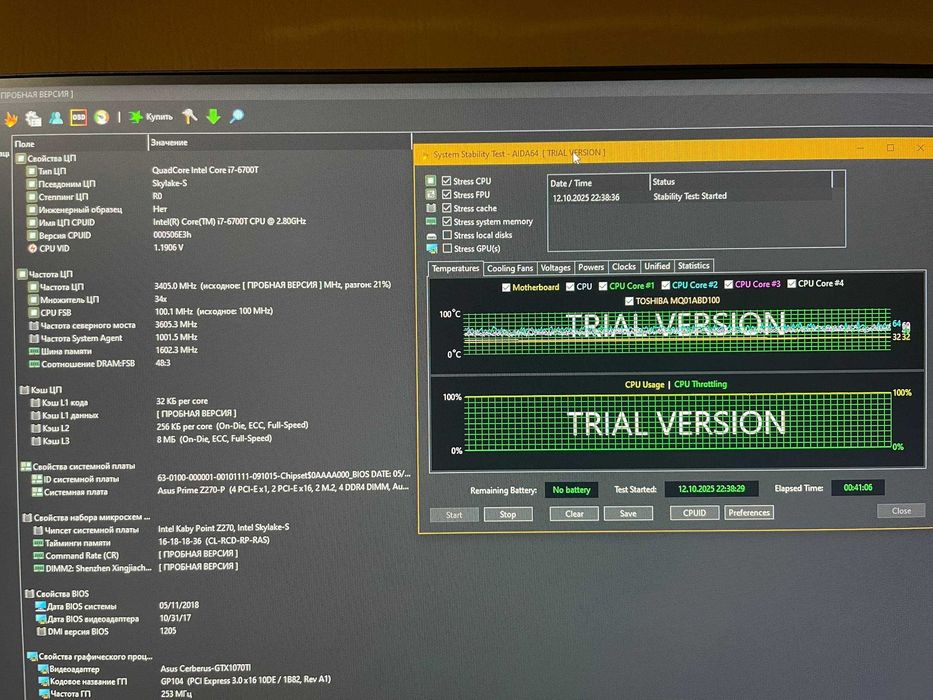Viewport: 933px width, 700px height.
Task: Switch to the Statistics tab
Action: (x=694, y=265)
